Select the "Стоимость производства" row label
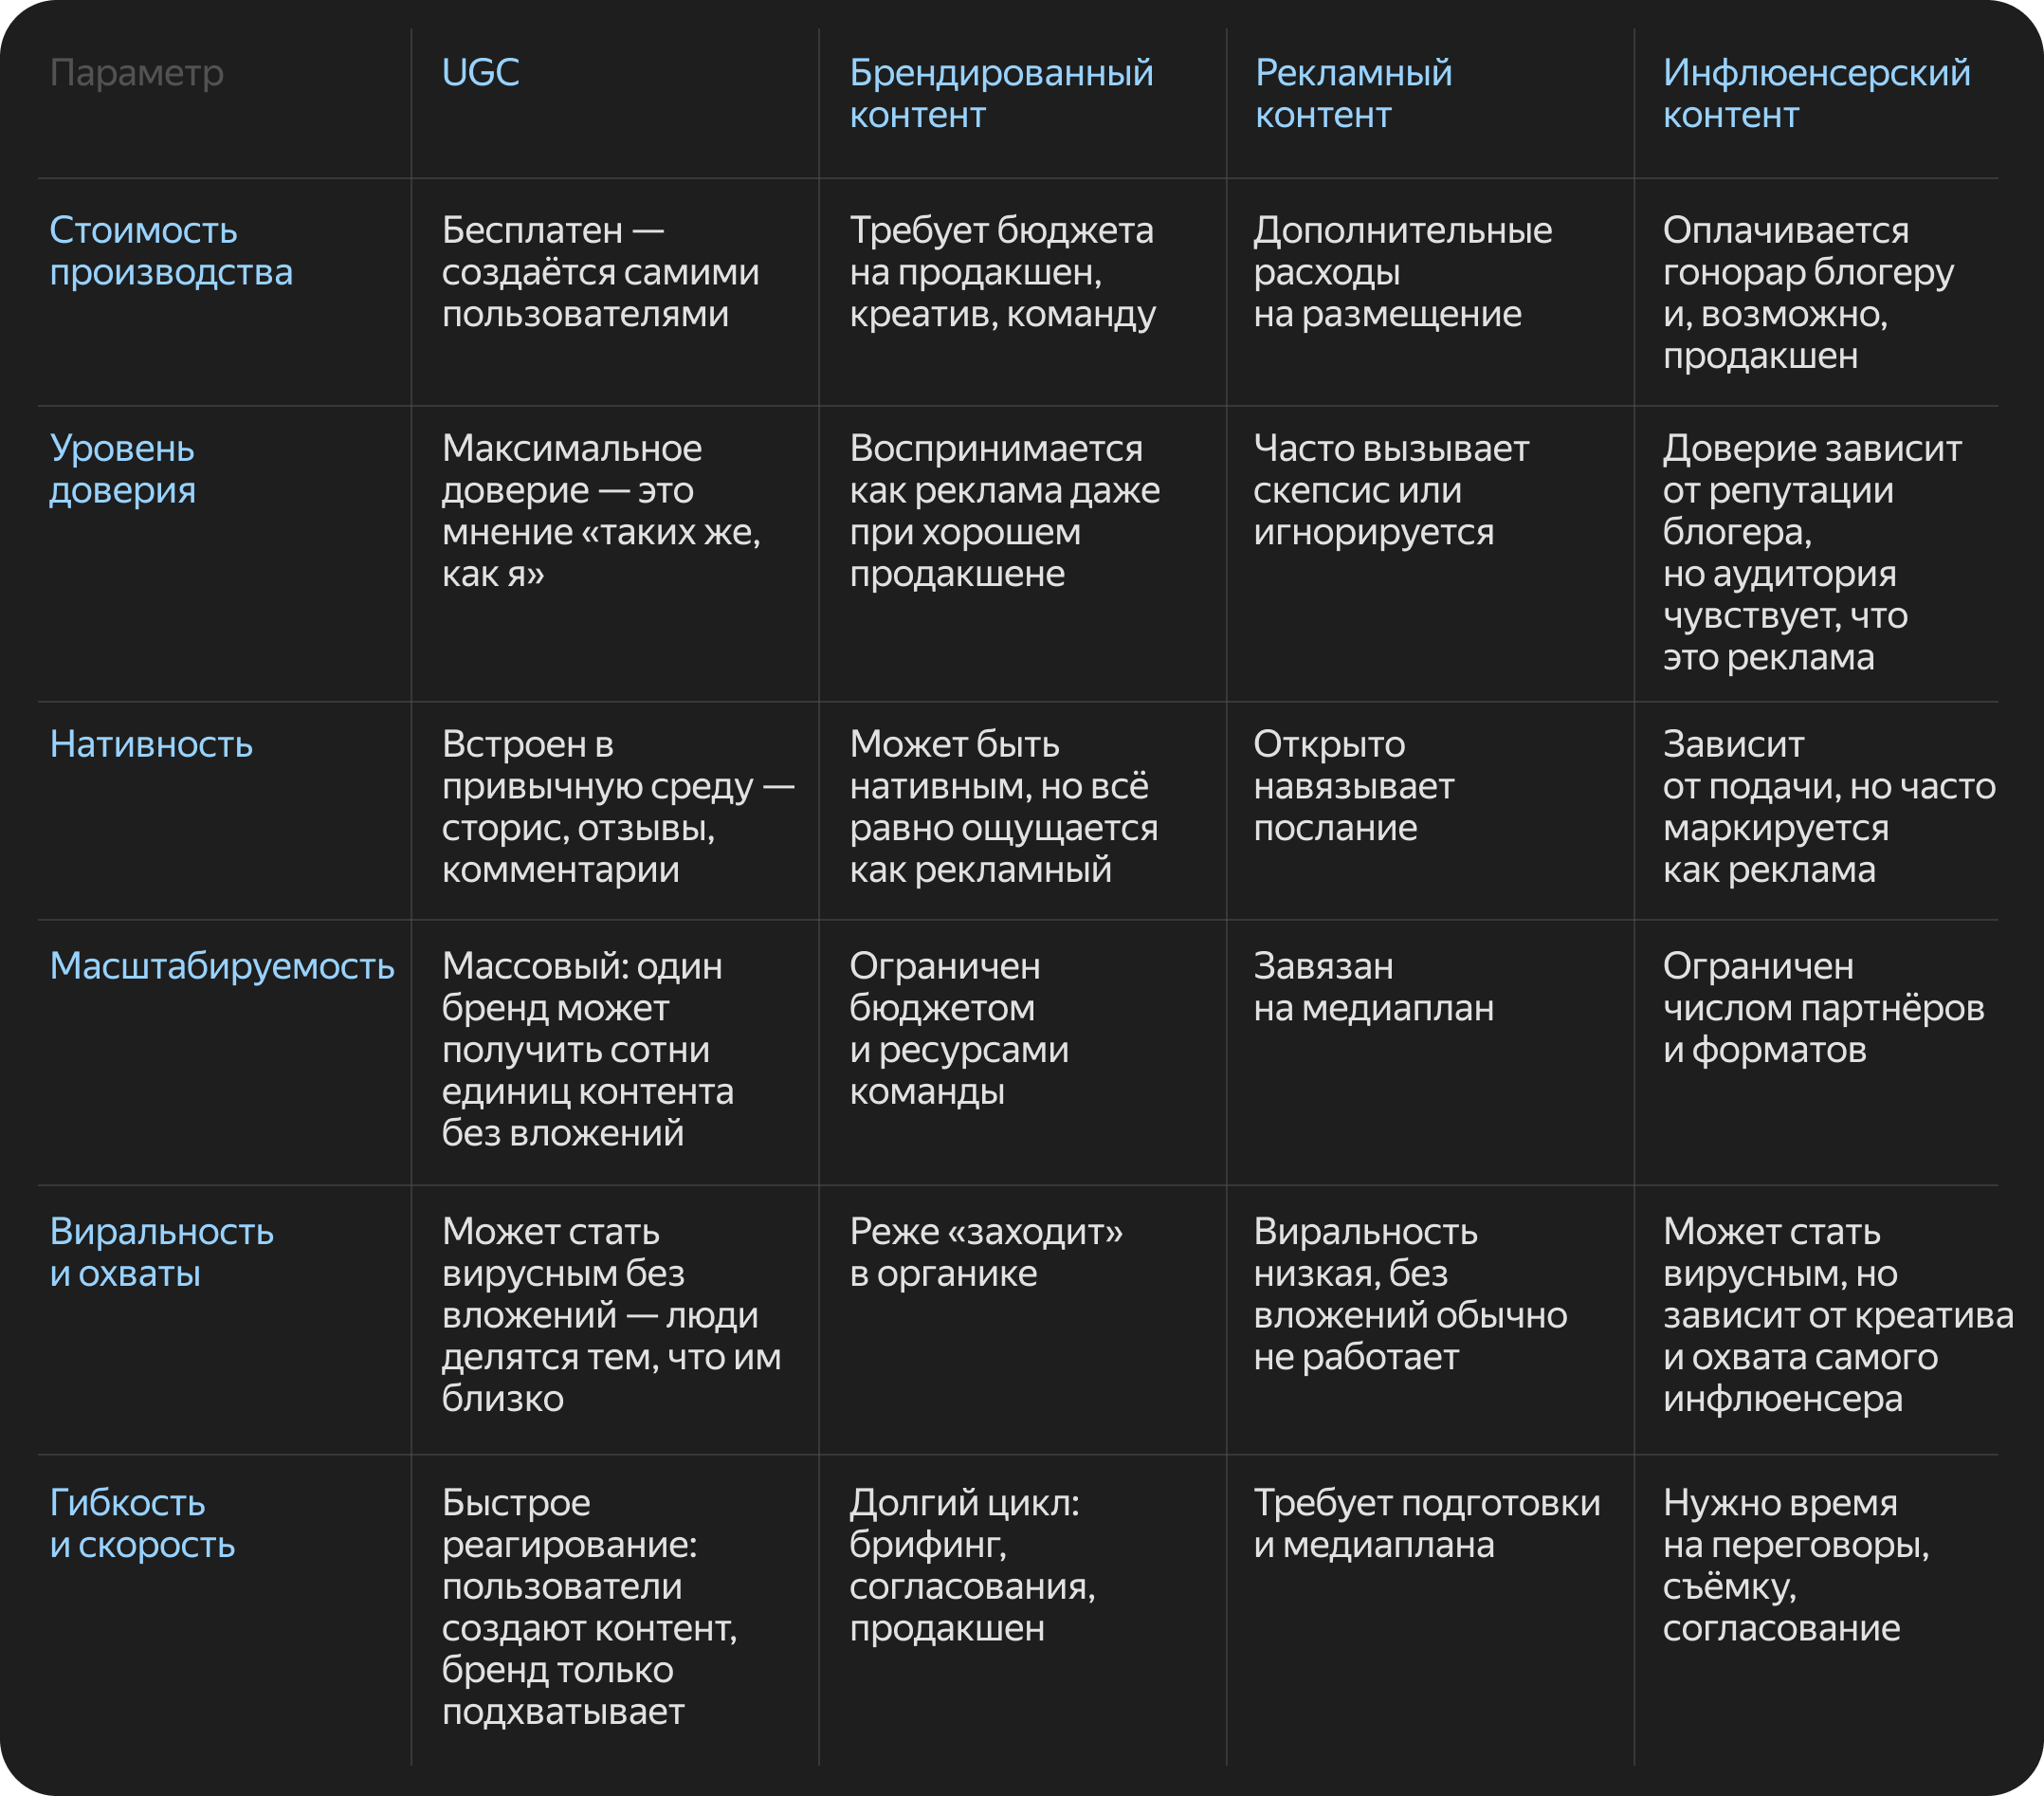2044x1796 pixels. [x=171, y=251]
